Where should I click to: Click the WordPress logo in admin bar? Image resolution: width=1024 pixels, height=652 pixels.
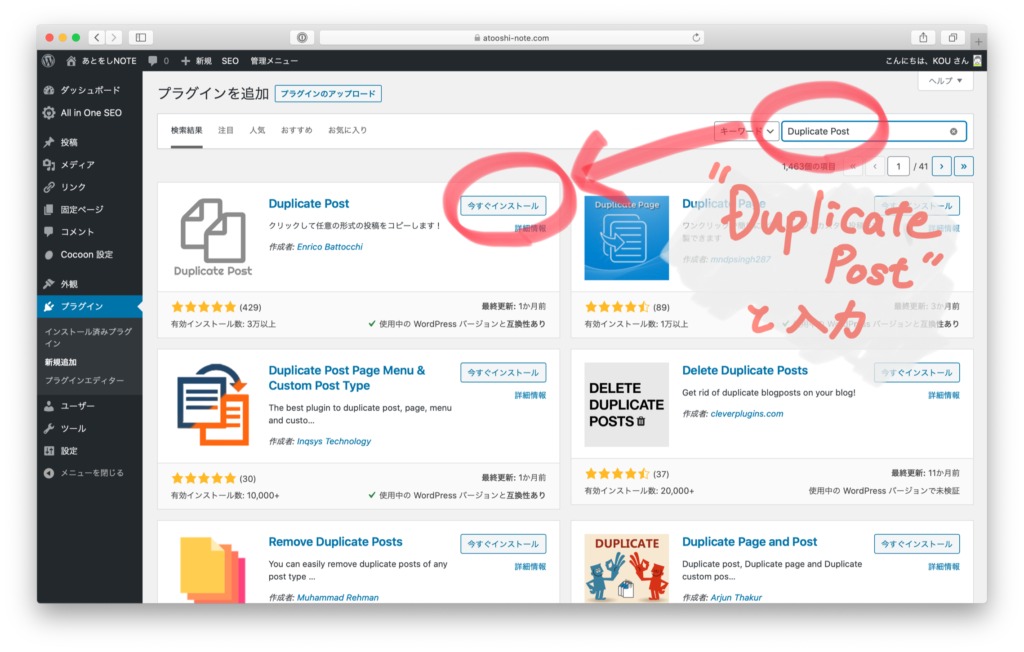tap(49, 61)
